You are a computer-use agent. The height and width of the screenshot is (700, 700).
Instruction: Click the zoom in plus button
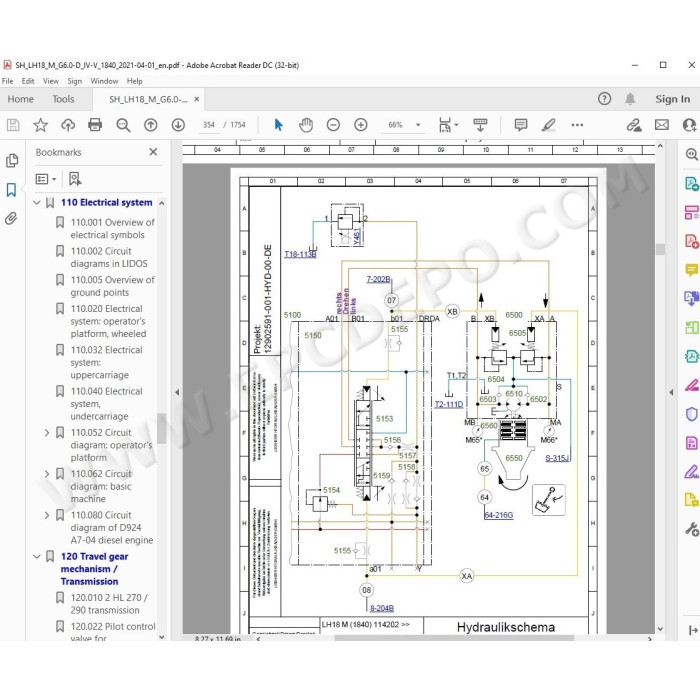[361, 125]
